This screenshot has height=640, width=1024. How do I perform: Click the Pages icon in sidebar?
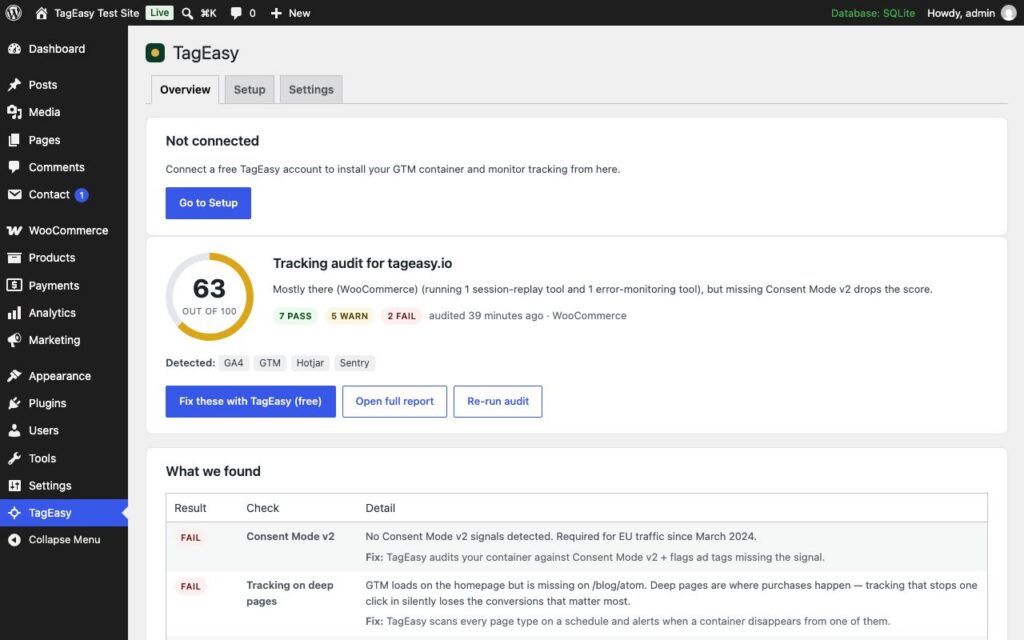click(x=14, y=140)
